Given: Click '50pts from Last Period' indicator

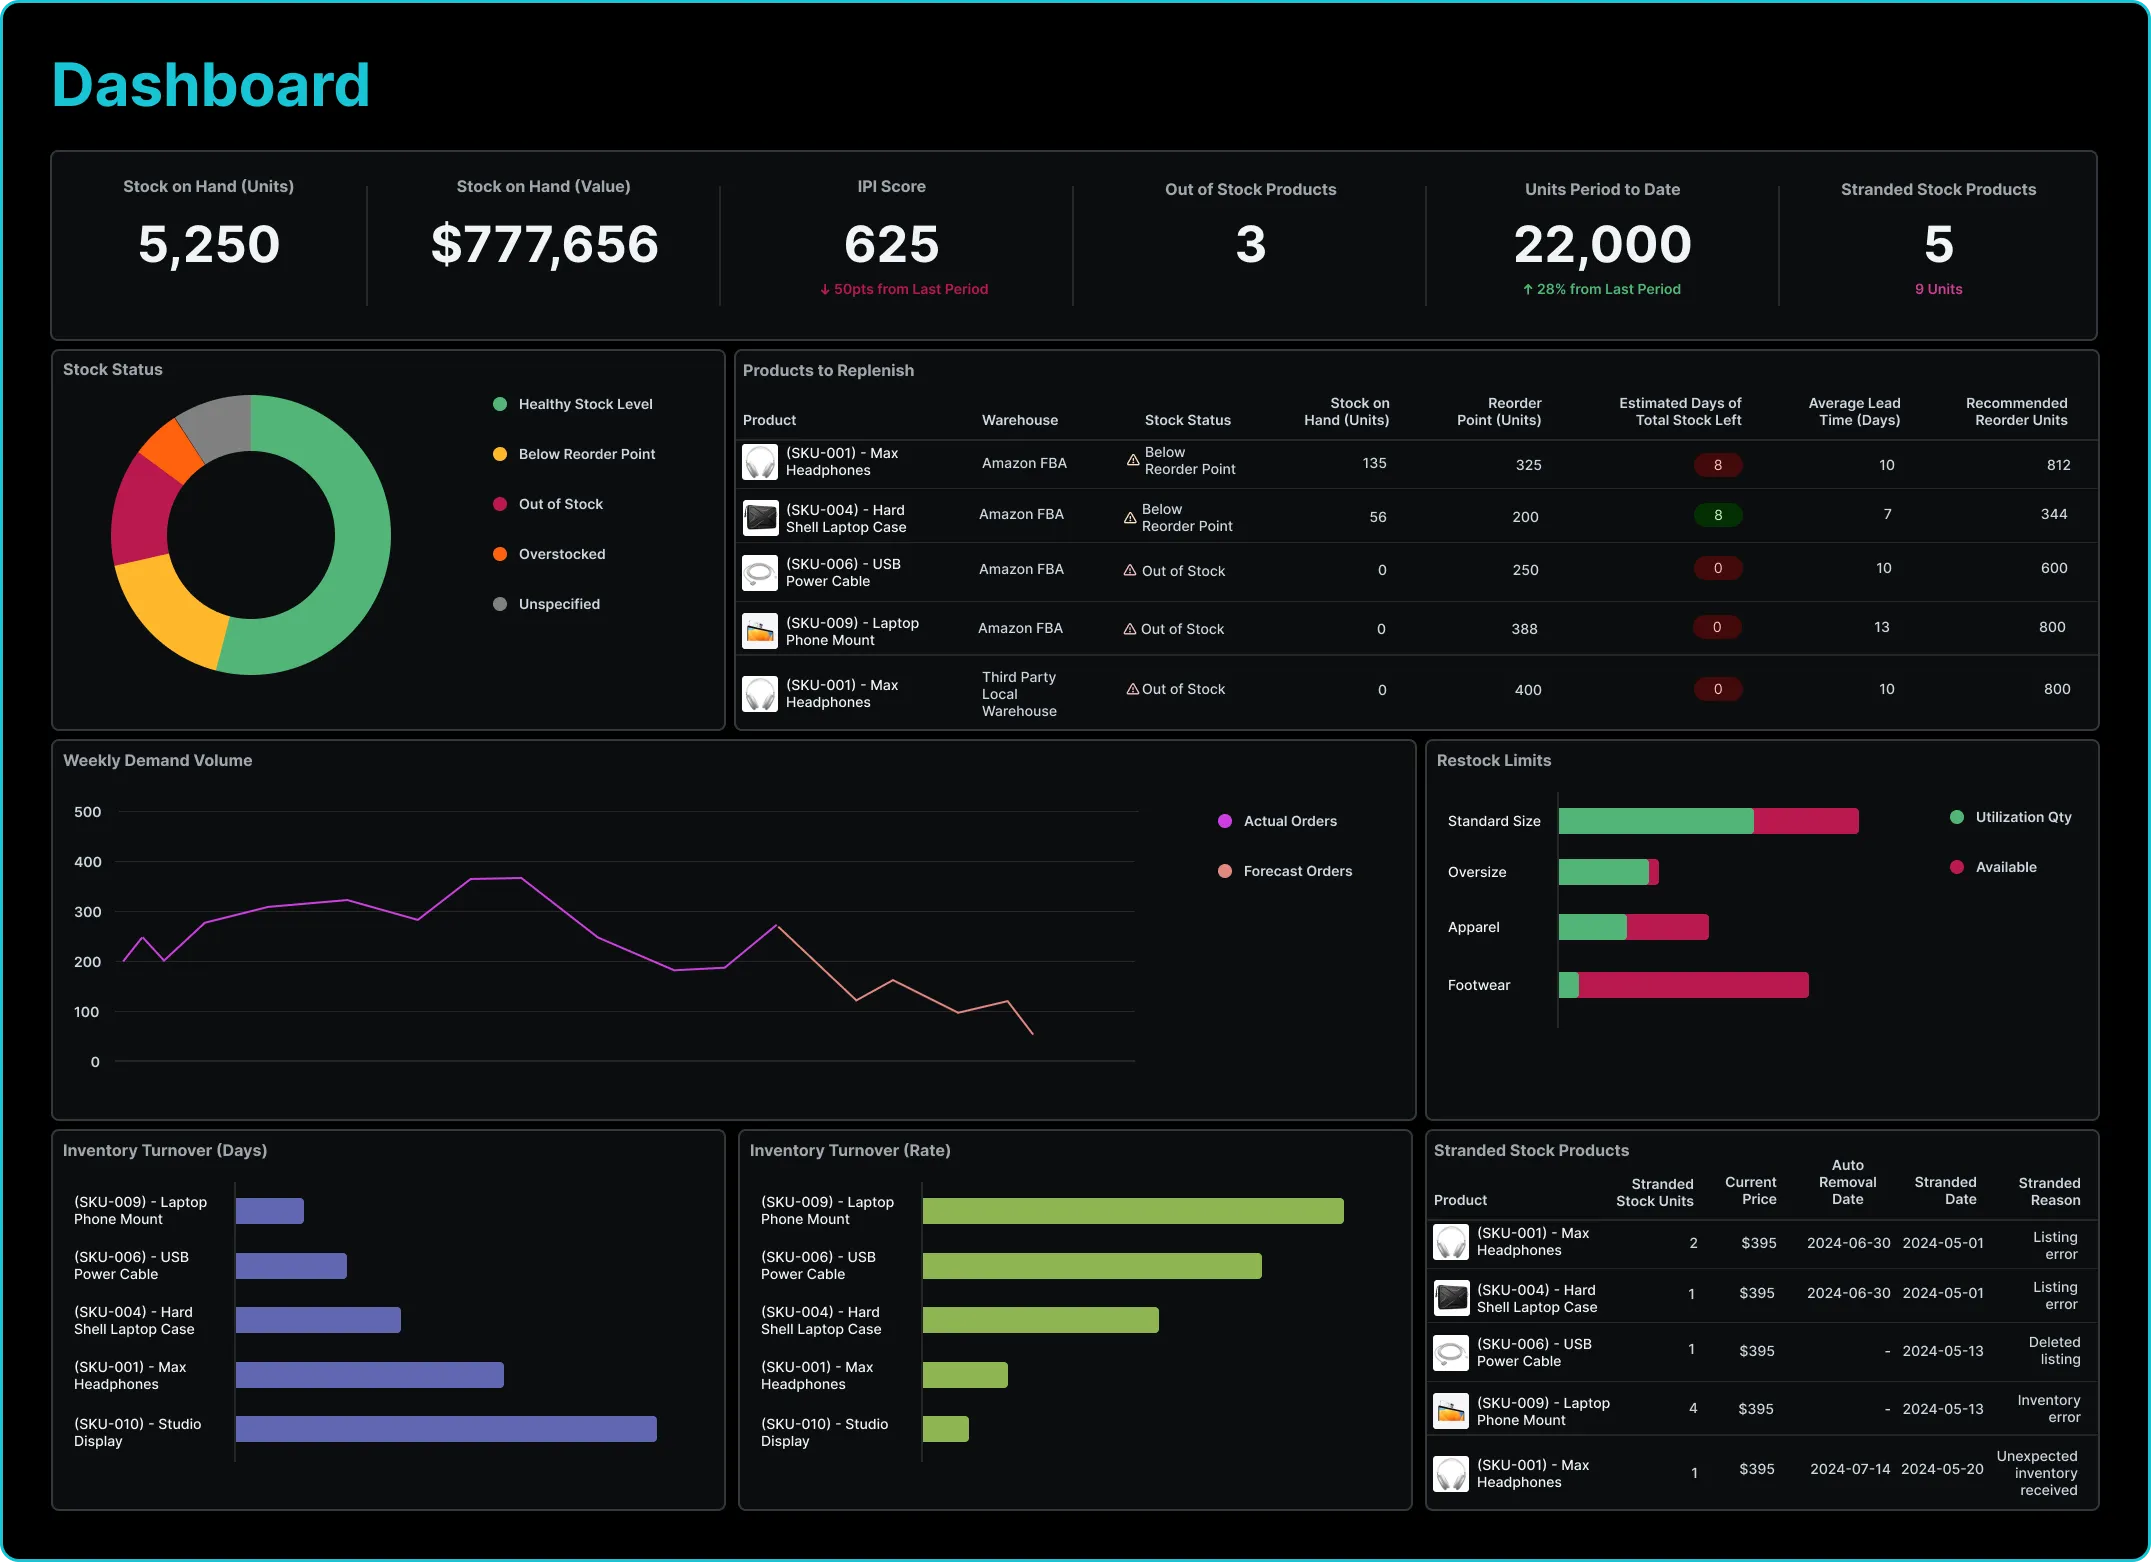Looking at the screenshot, I should (904, 289).
